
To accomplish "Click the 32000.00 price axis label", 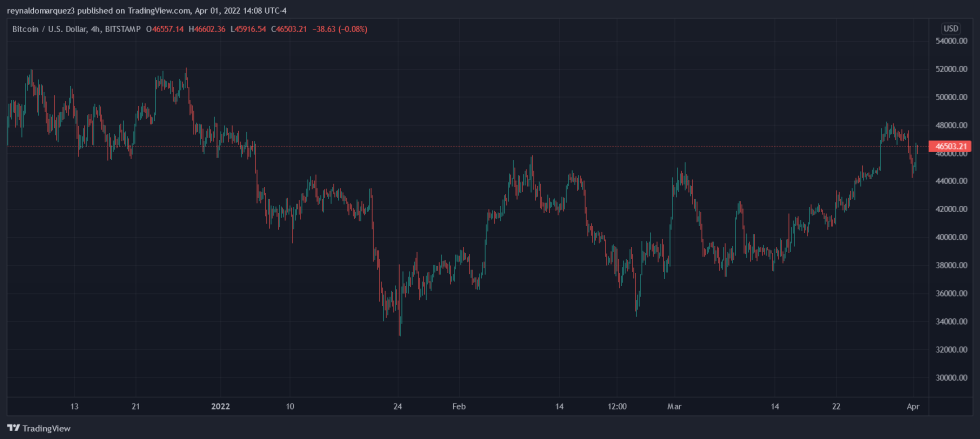I will pos(951,350).
